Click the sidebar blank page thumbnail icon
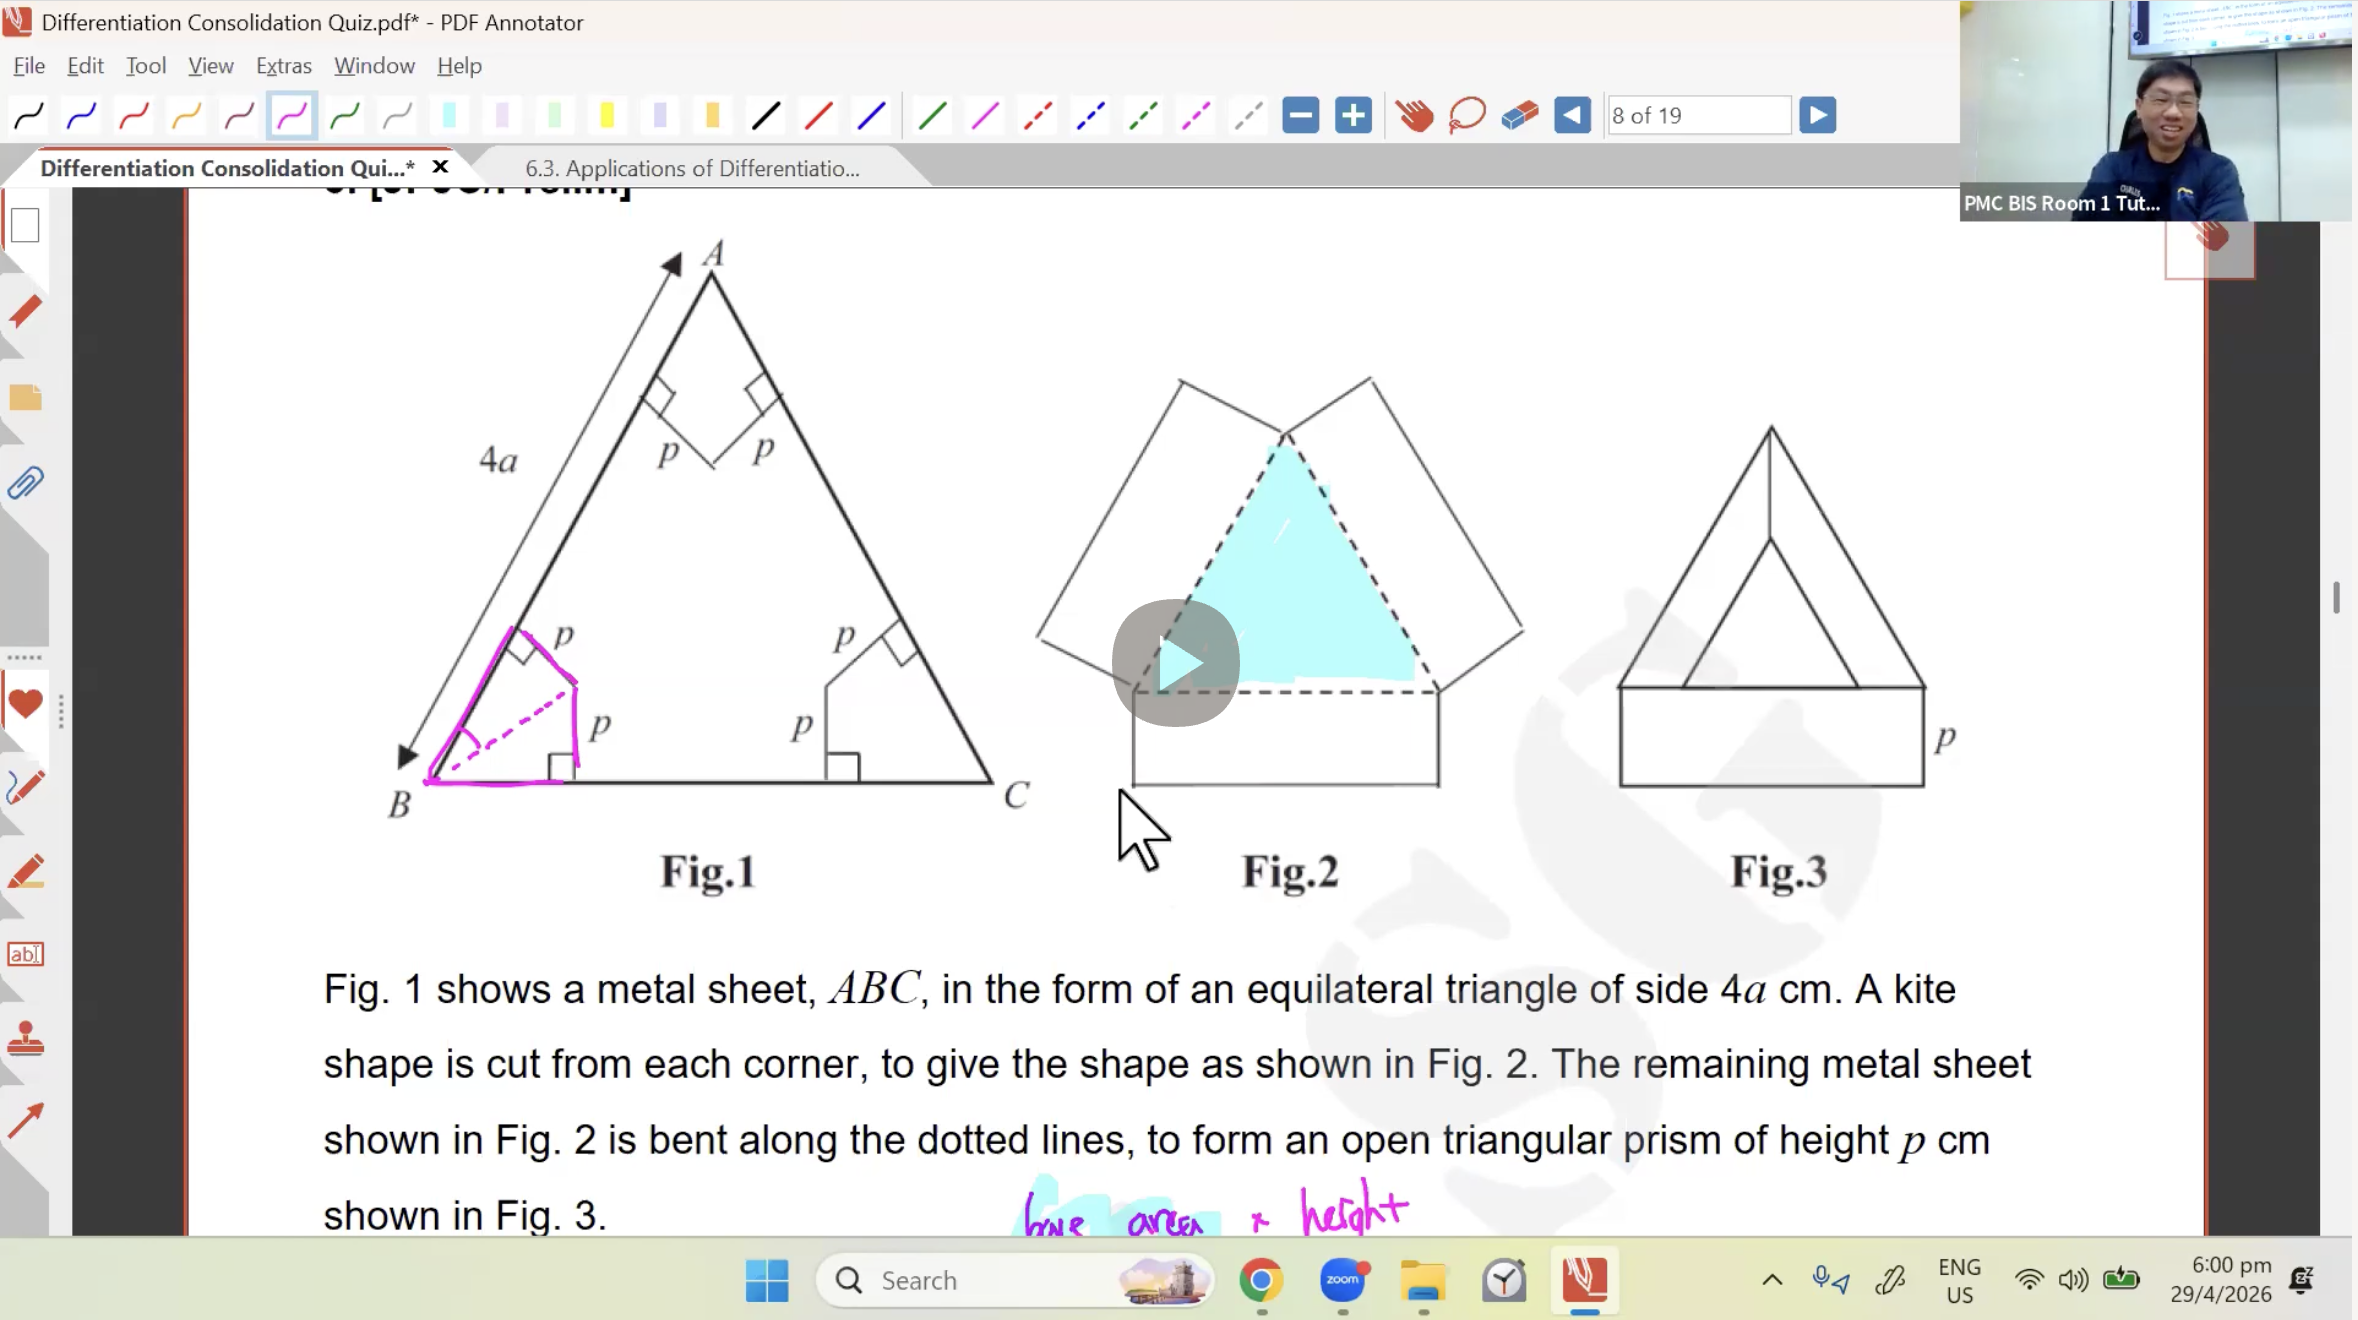The height and width of the screenshot is (1320, 2358). [x=25, y=225]
